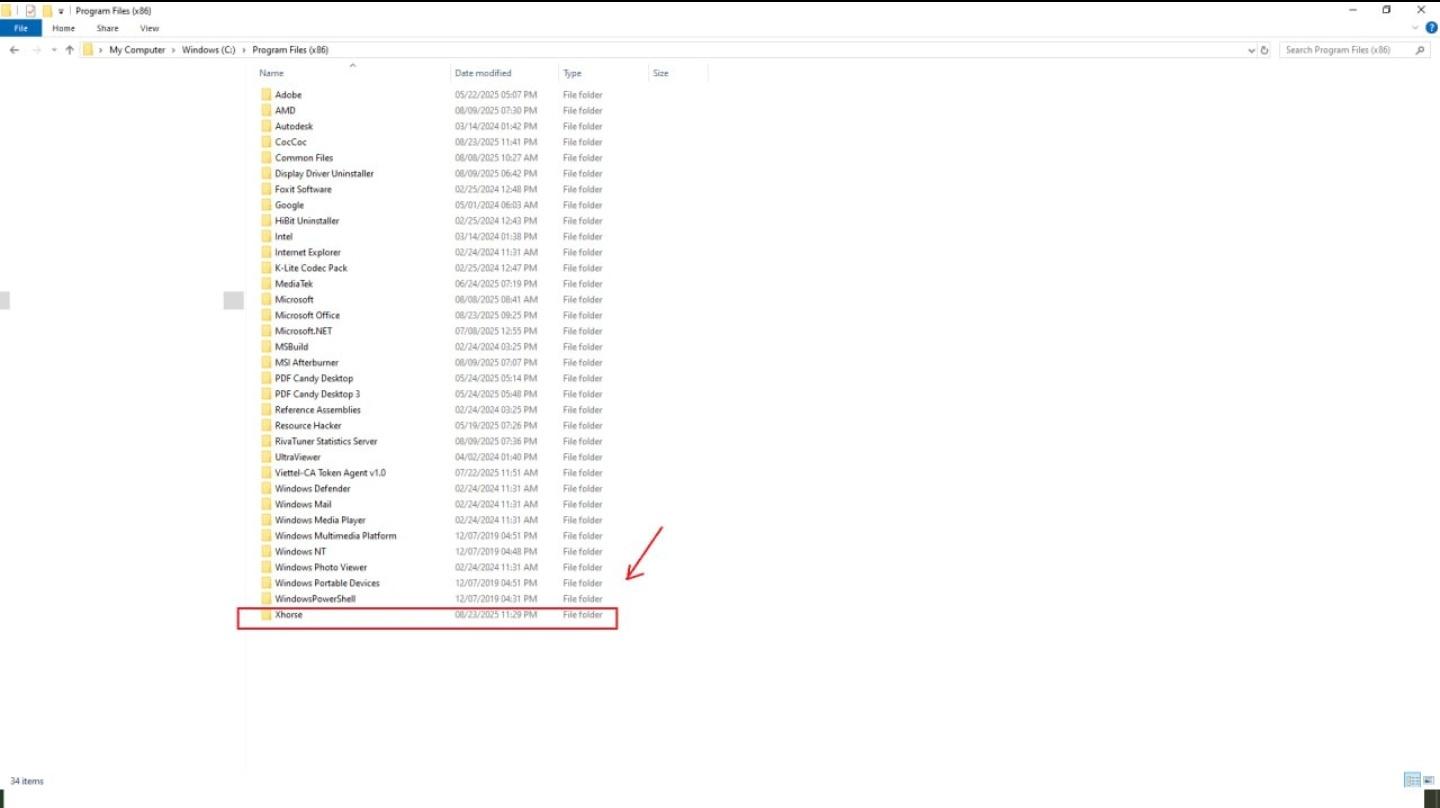Go back to the previous folder
1440x808 pixels.
[x=14, y=50]
